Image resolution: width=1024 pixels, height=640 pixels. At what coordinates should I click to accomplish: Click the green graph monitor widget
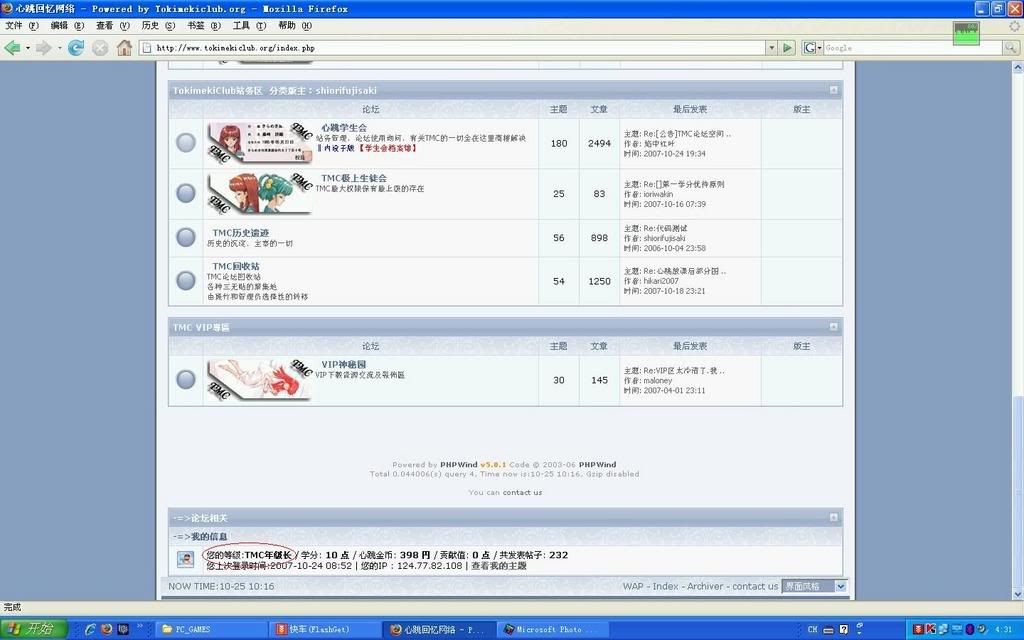(x=966, y=33)
